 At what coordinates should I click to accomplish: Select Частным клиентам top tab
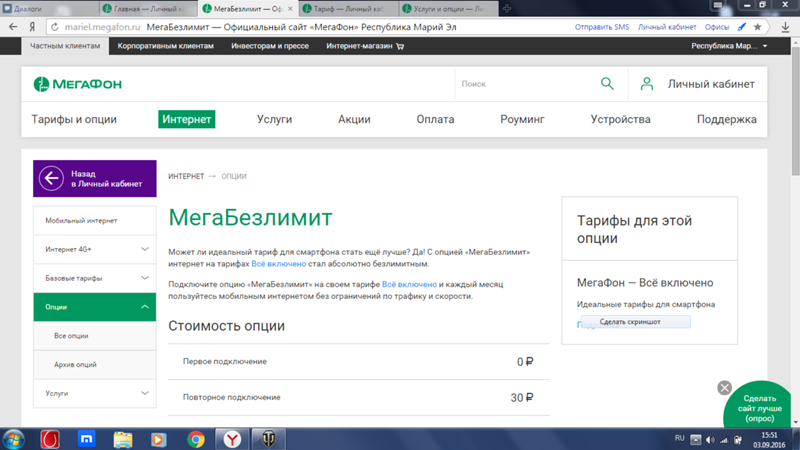(65, 46)
